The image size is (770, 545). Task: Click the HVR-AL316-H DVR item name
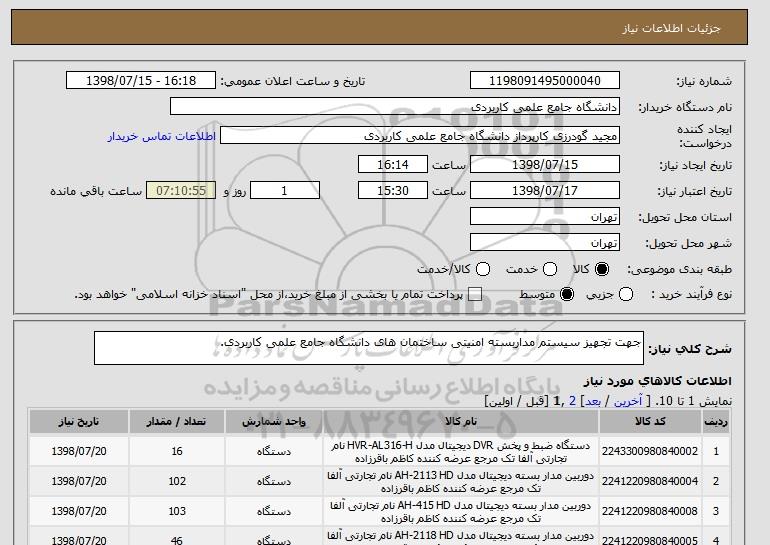[x=461, y=452]
